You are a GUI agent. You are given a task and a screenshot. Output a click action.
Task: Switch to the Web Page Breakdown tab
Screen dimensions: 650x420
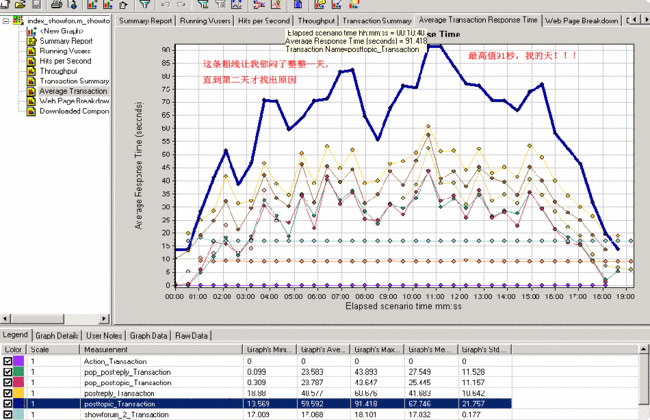click(582, 21)
